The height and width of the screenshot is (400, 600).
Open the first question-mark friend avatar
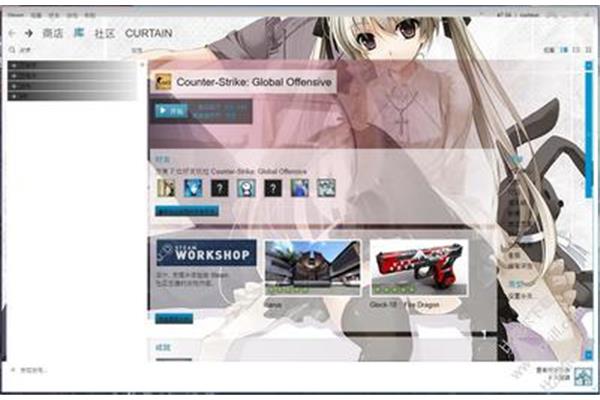pyautogui.click(x=220, y=188)
